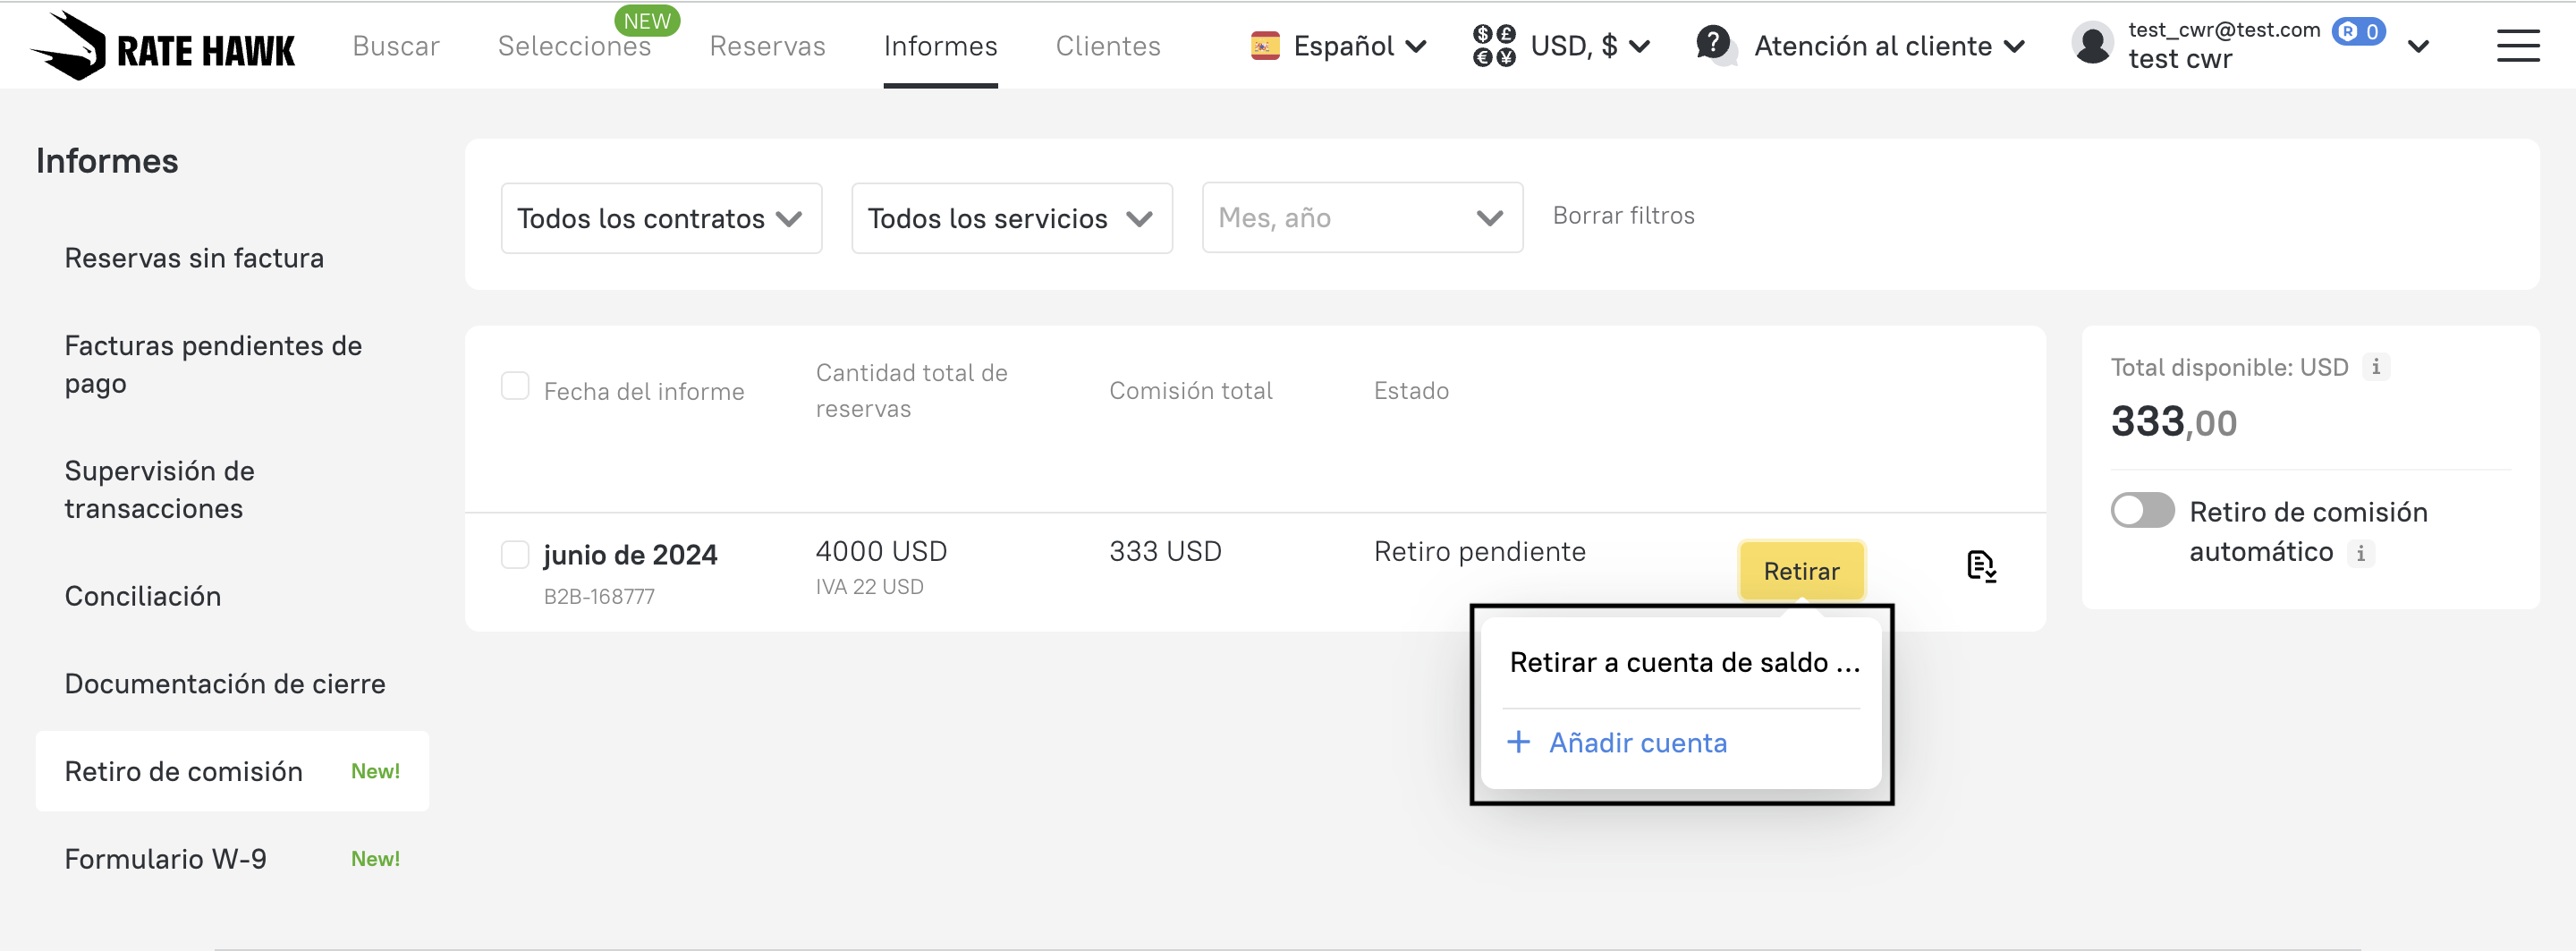The width and height of the screenshot is (2576, 951).
Task: Open the hamburger menu icon
Action: [x=2517, y=46]
